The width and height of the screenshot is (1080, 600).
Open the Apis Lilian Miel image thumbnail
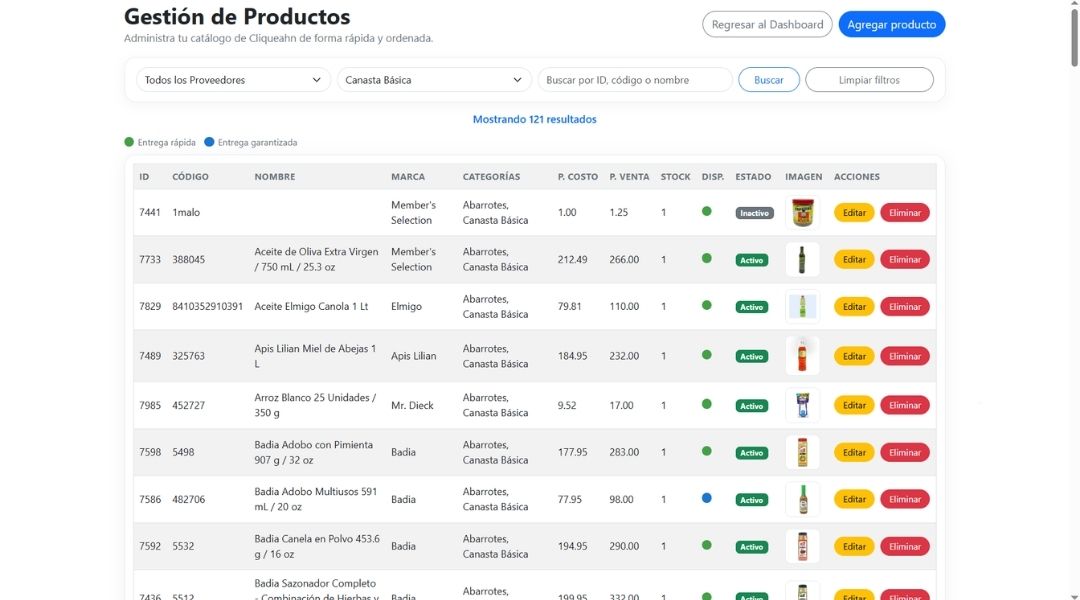point(802,355)
